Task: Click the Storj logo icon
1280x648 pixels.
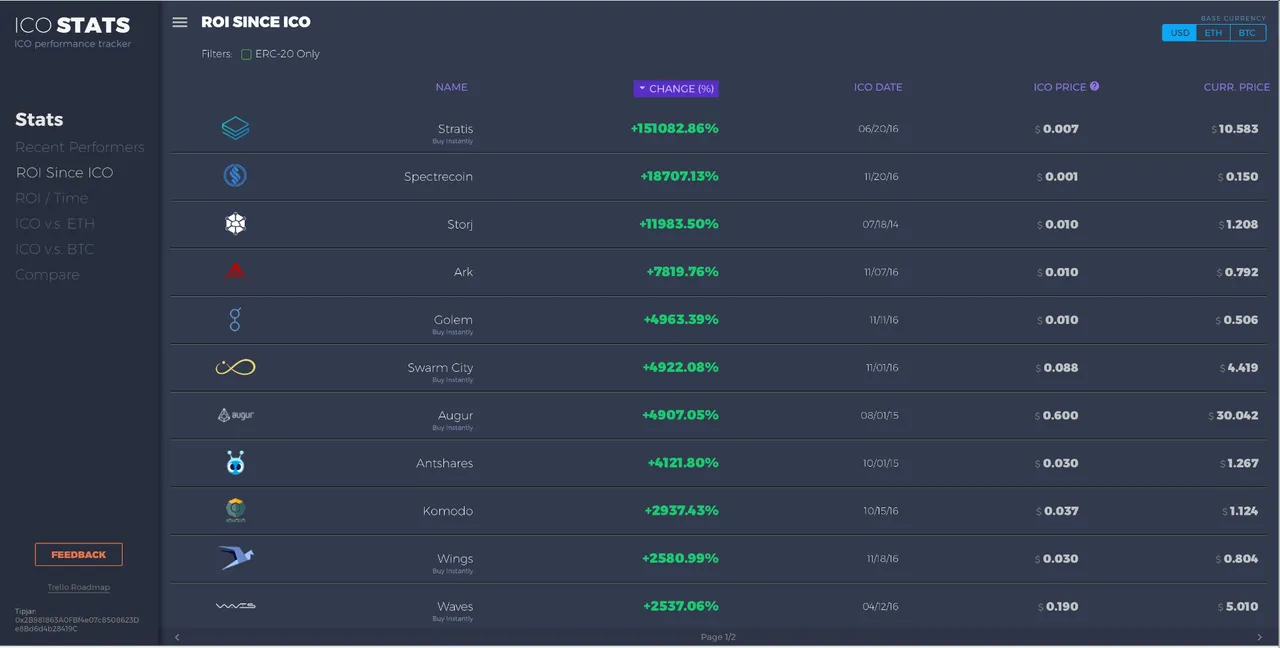Action: (x=235, y=224)
